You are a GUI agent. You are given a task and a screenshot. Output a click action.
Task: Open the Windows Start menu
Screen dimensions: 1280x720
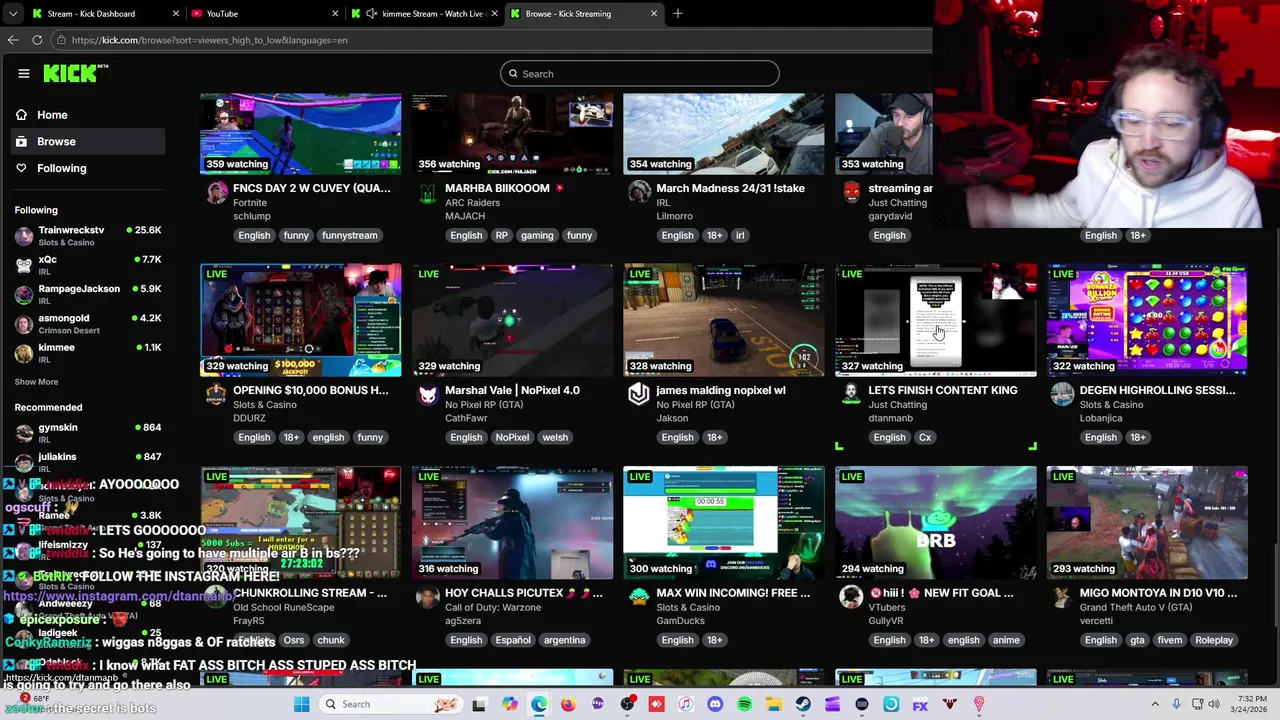click(x=301, y=704)
